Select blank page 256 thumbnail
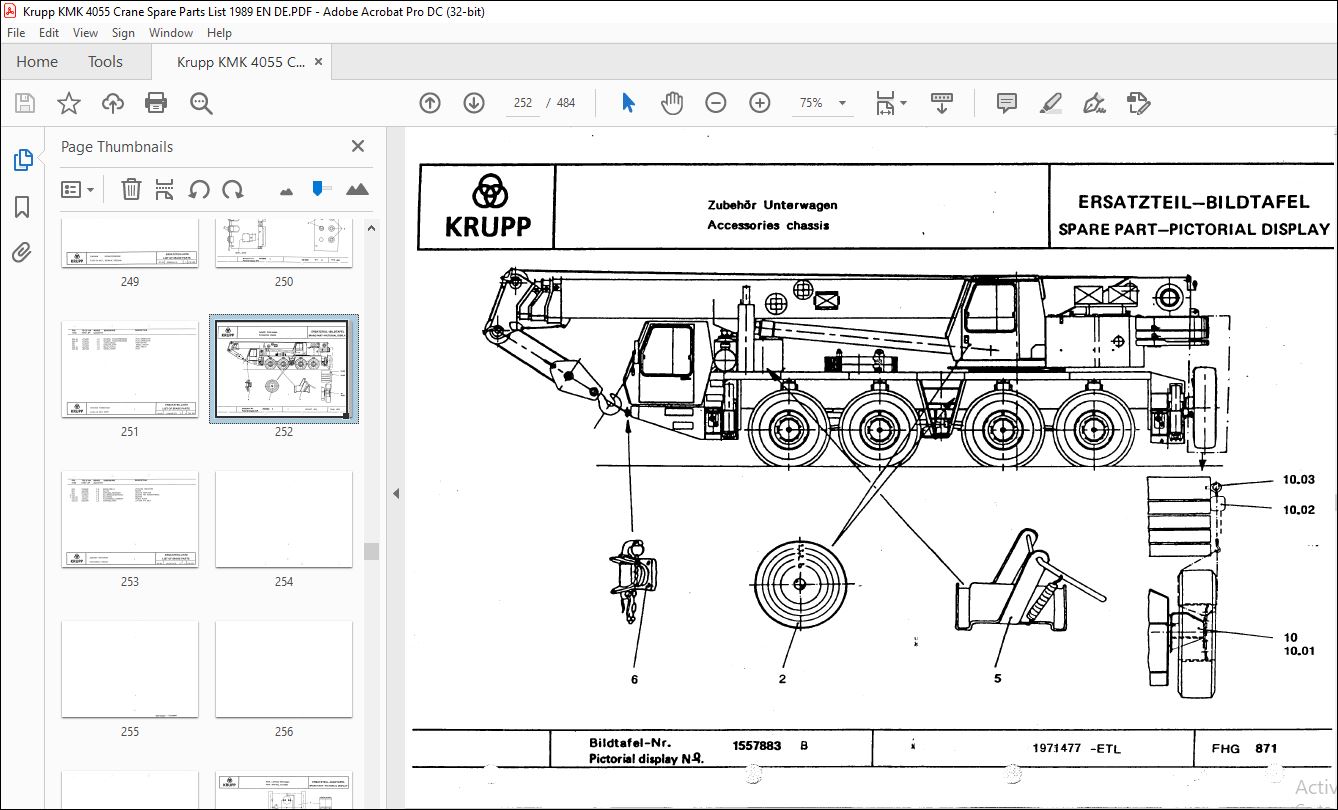1338x810 pixels. pos(284,669)
